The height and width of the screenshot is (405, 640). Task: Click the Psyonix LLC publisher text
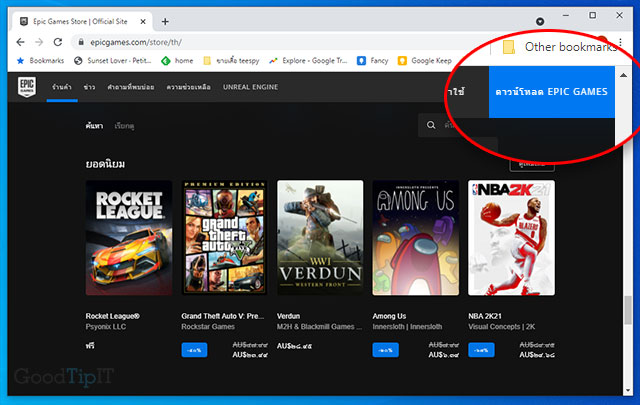pos(106,327)
